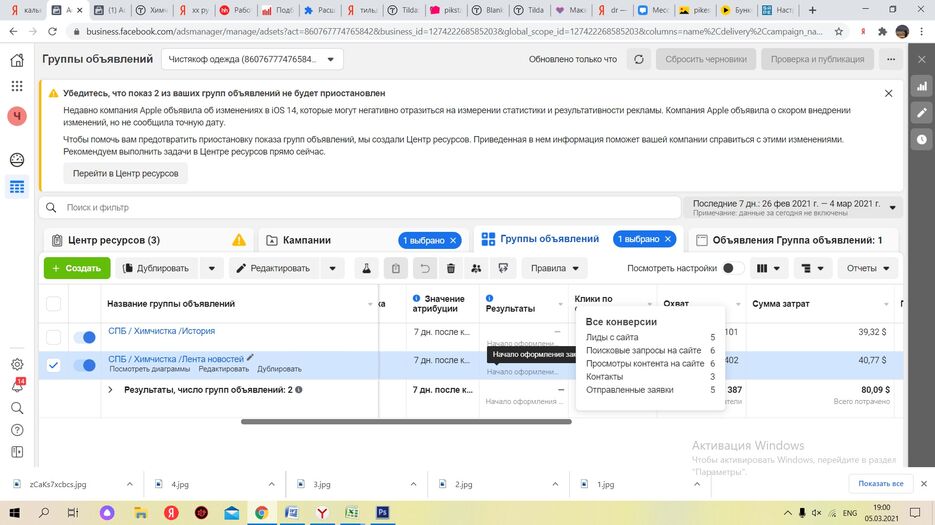Click the red account avatar in sidebar
Image resolution: width=935 pixels, height=525 pixels.
[x=17, y=116]
